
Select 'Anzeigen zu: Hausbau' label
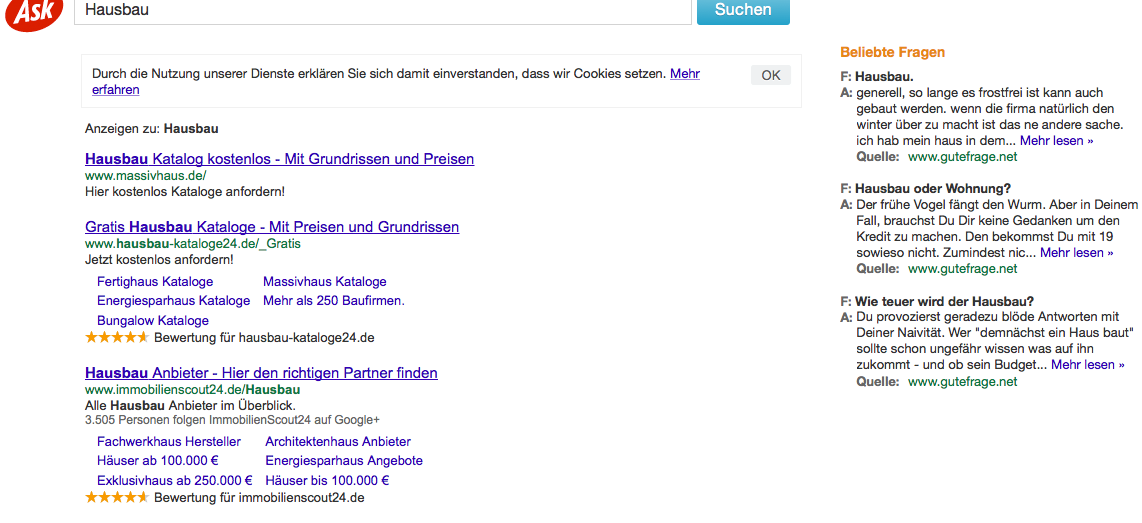pos(151,129)
